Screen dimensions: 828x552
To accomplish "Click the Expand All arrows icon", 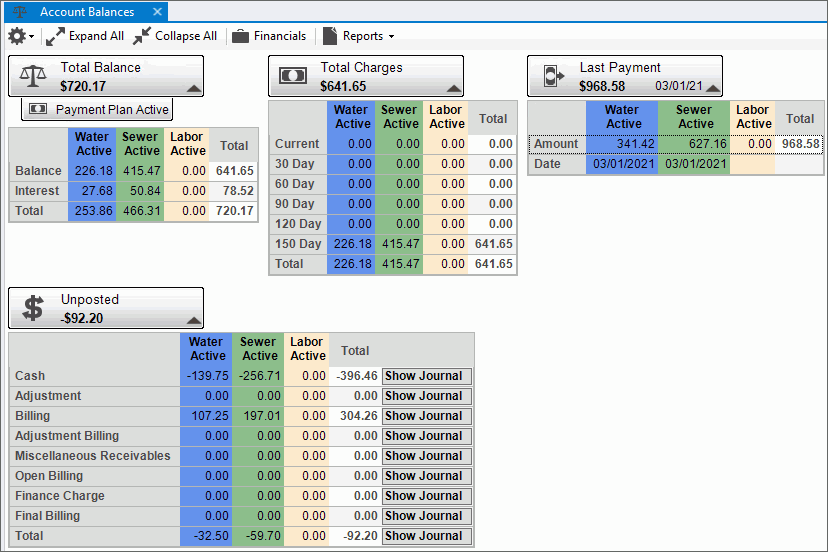I will (x=55, y=36).
